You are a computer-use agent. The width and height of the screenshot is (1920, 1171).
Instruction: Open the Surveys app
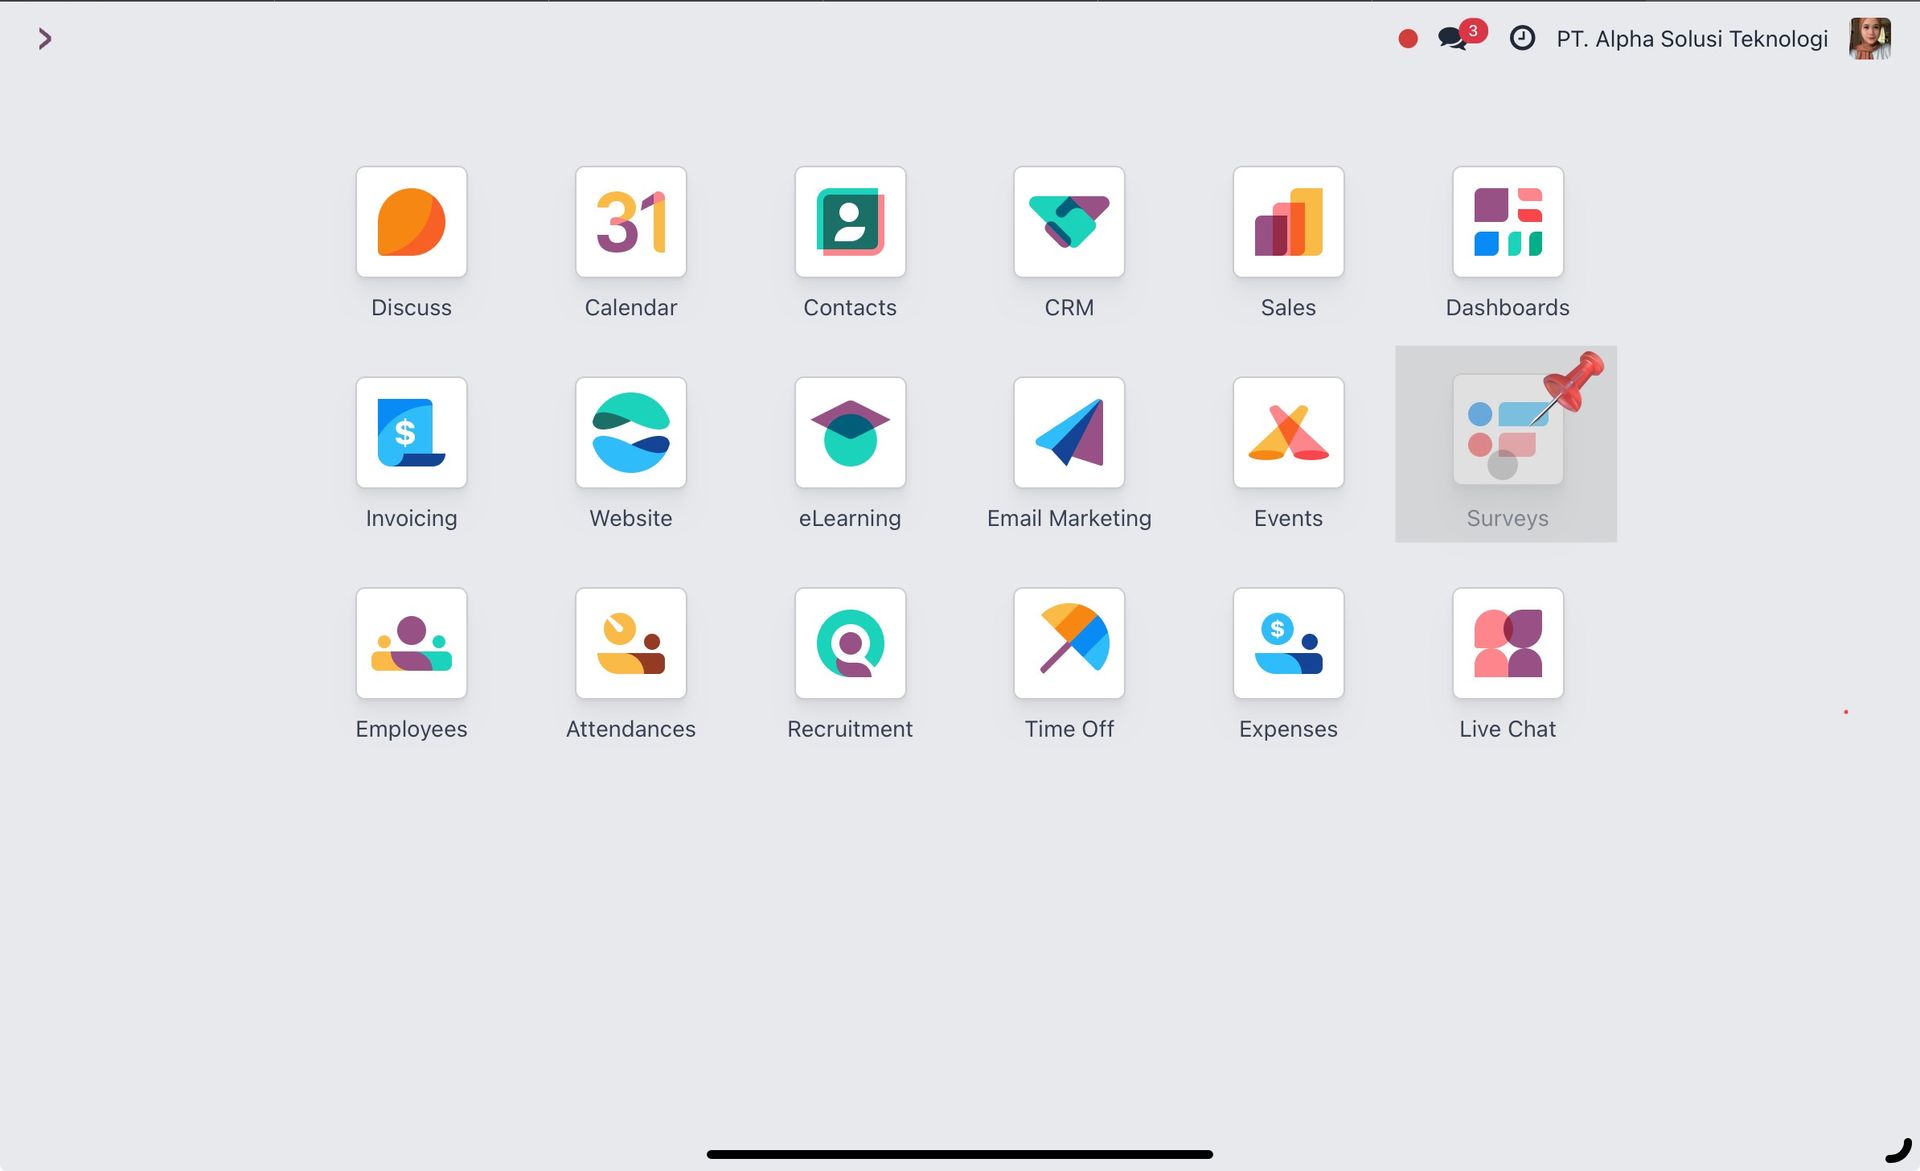tap(1507, 432)
